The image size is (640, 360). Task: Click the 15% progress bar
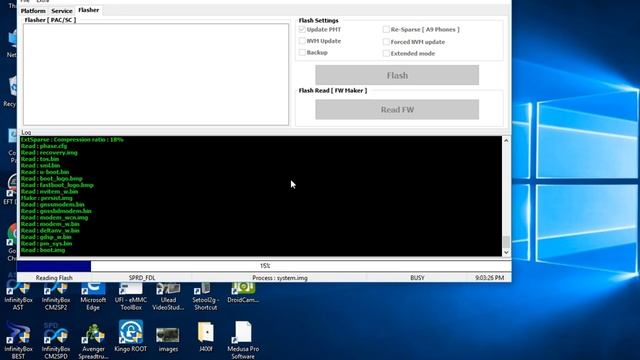click(264, 266)
